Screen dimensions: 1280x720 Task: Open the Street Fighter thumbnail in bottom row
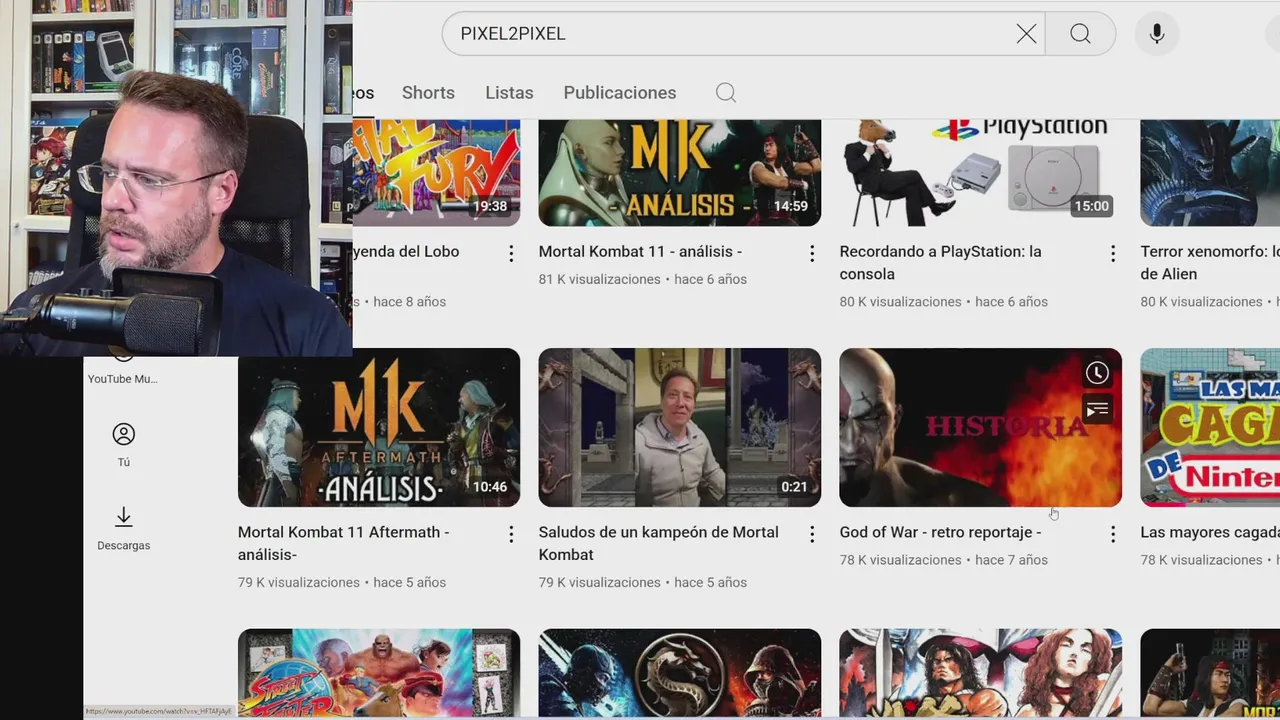379,673
